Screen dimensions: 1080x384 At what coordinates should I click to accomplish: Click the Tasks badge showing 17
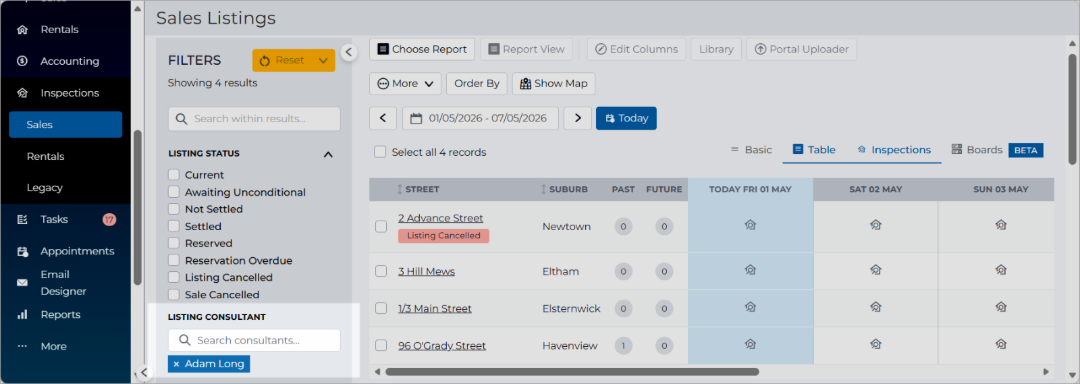click(x=109, y=220)
